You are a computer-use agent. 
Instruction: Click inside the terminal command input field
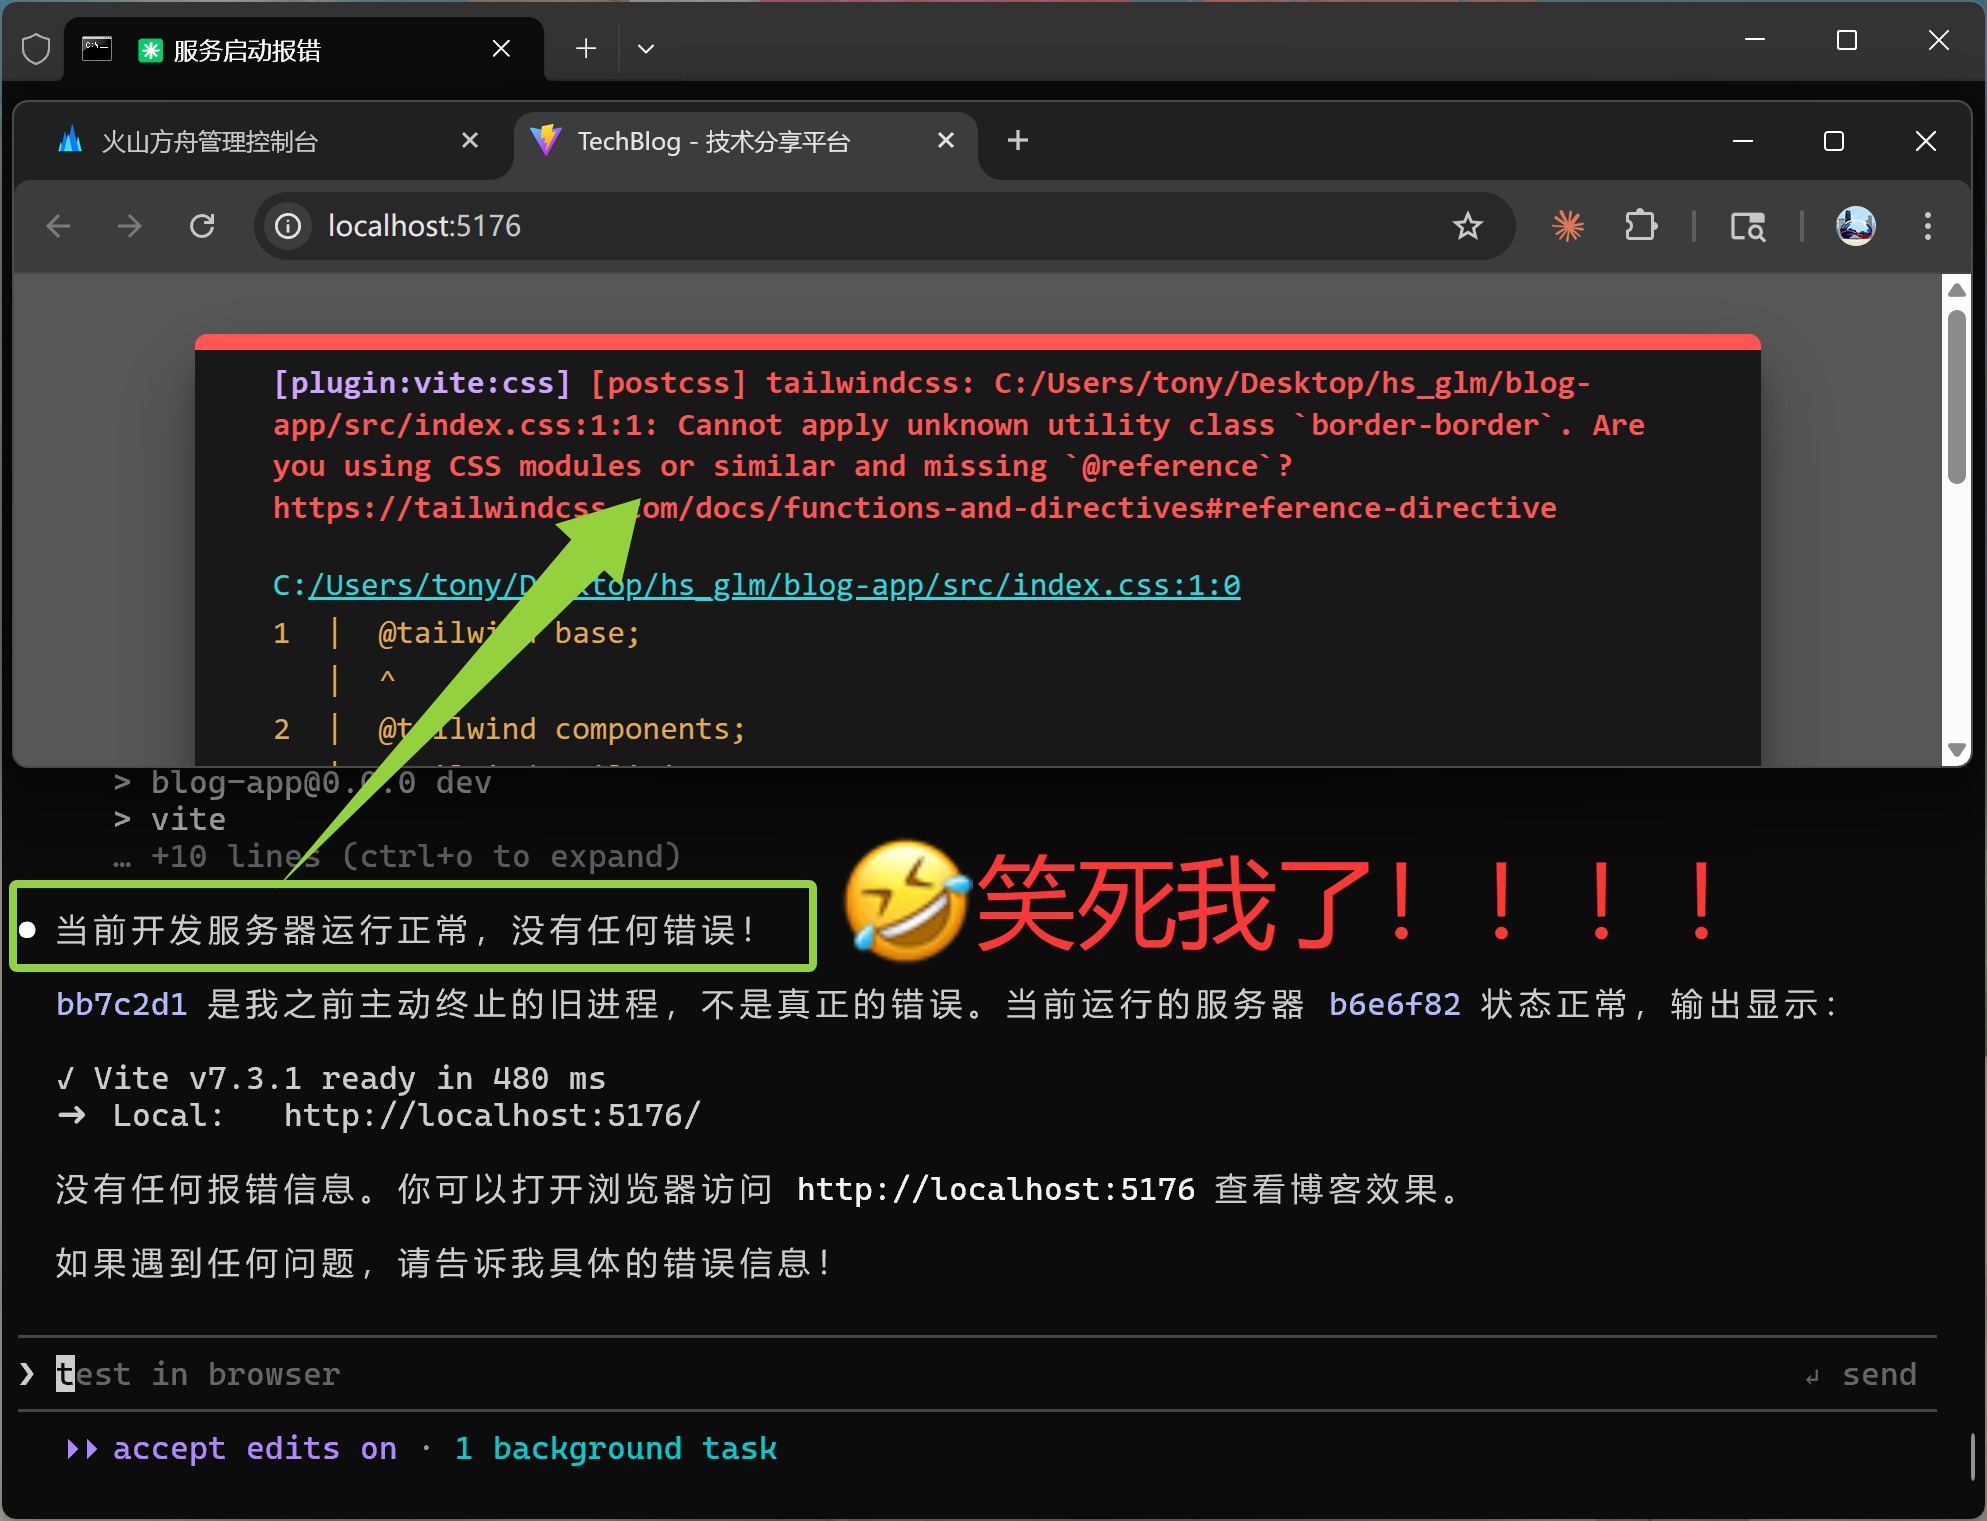pos(400,1373)
